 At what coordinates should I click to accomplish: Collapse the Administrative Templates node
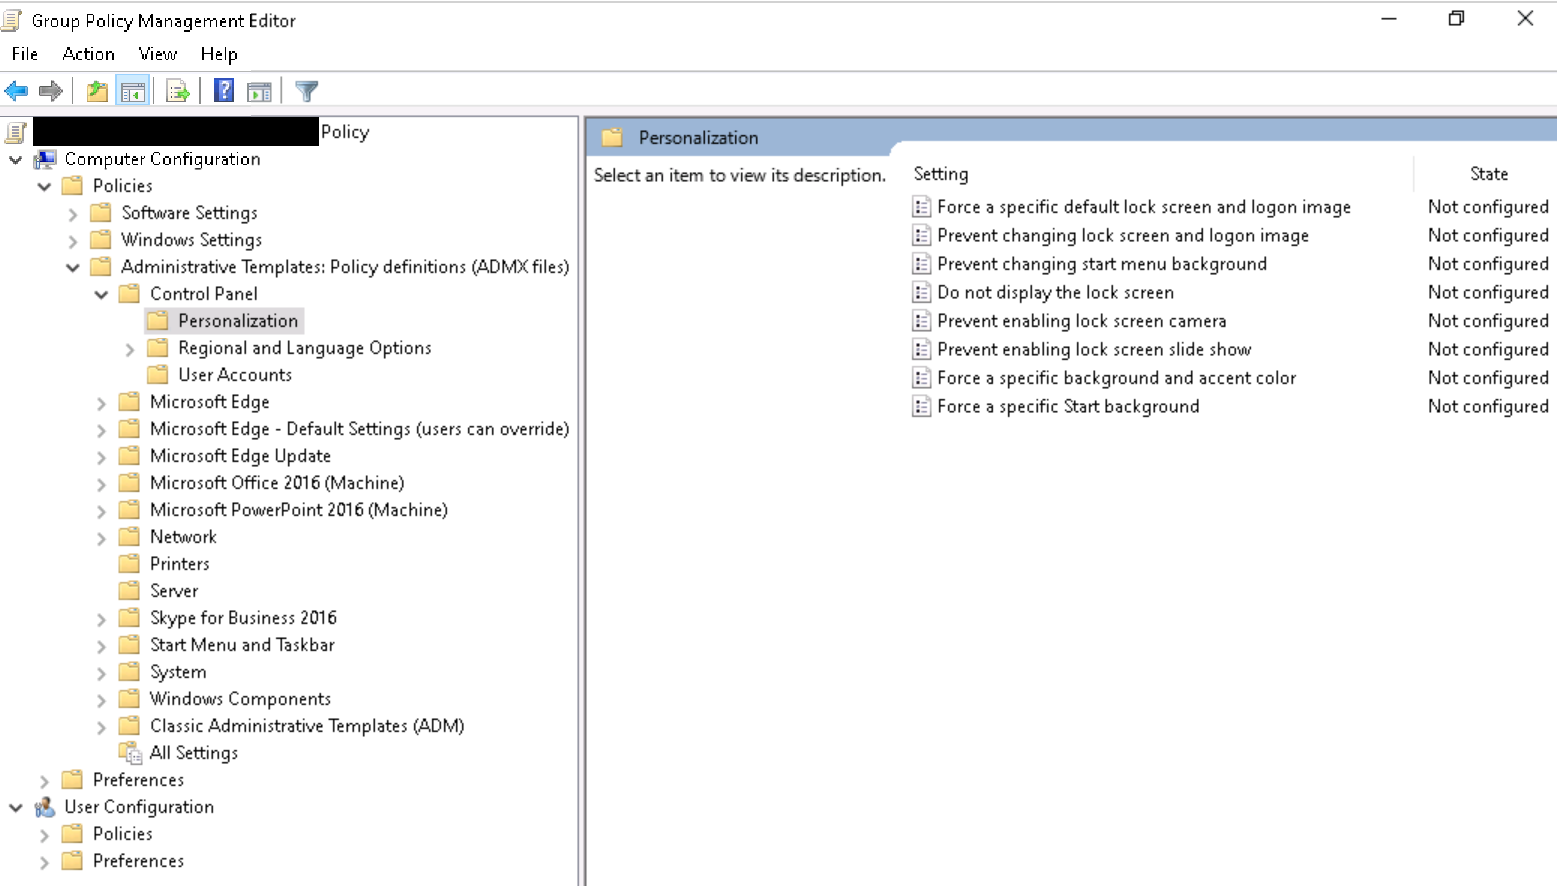point(73,267)
